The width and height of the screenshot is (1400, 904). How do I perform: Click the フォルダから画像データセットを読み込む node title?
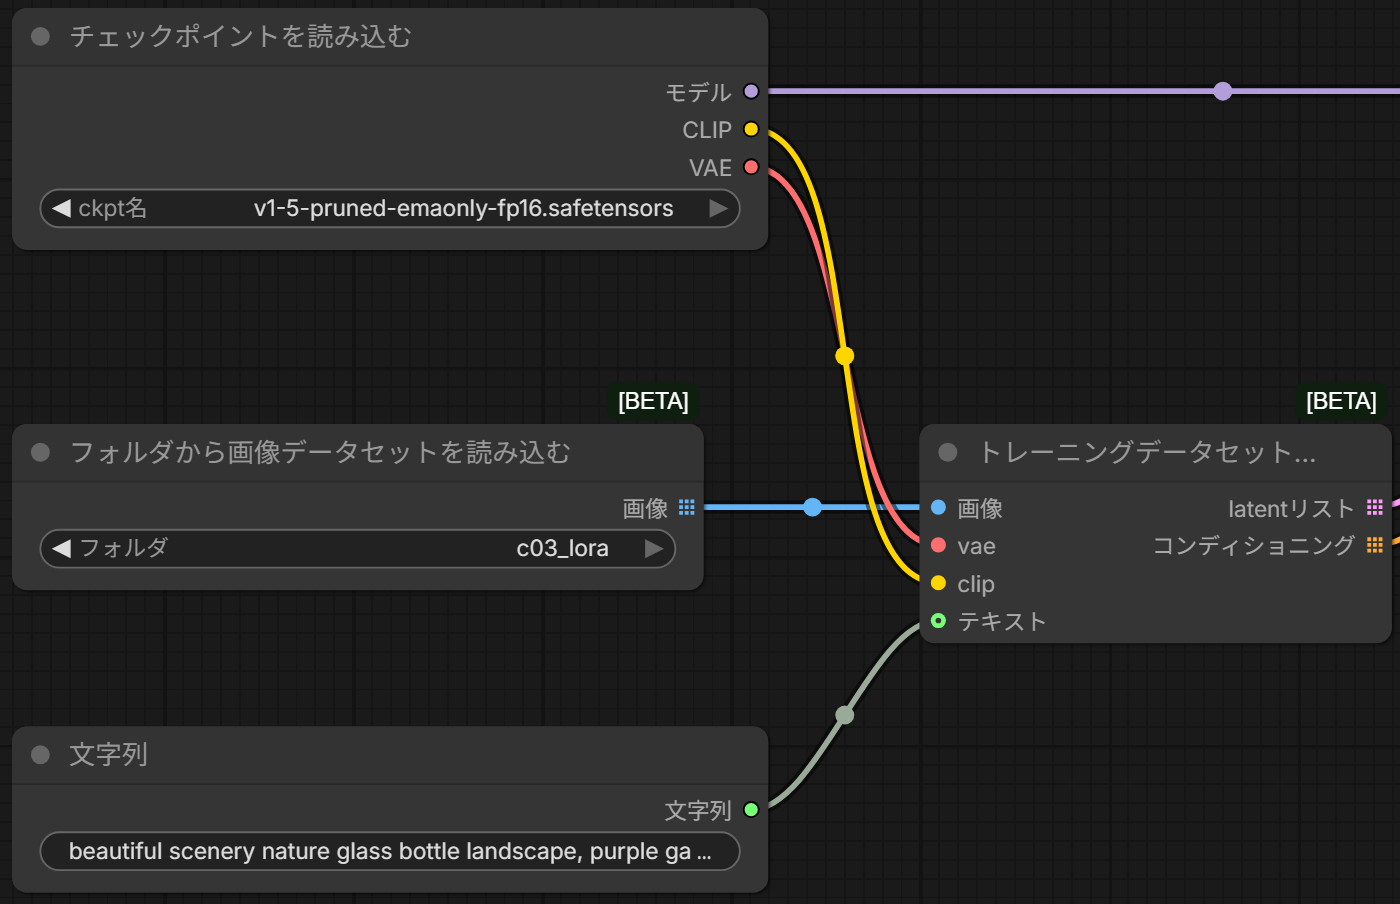(320, 453)
